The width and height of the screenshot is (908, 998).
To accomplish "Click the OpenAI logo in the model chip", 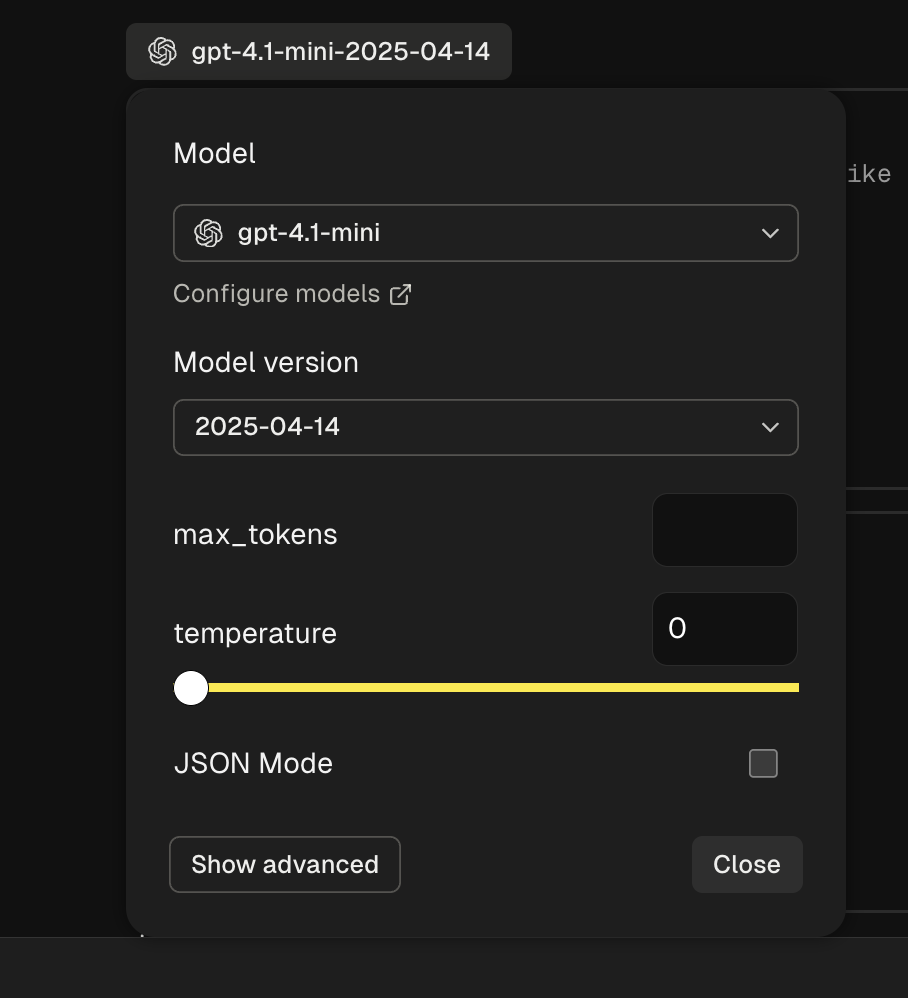I will [162, 52].
